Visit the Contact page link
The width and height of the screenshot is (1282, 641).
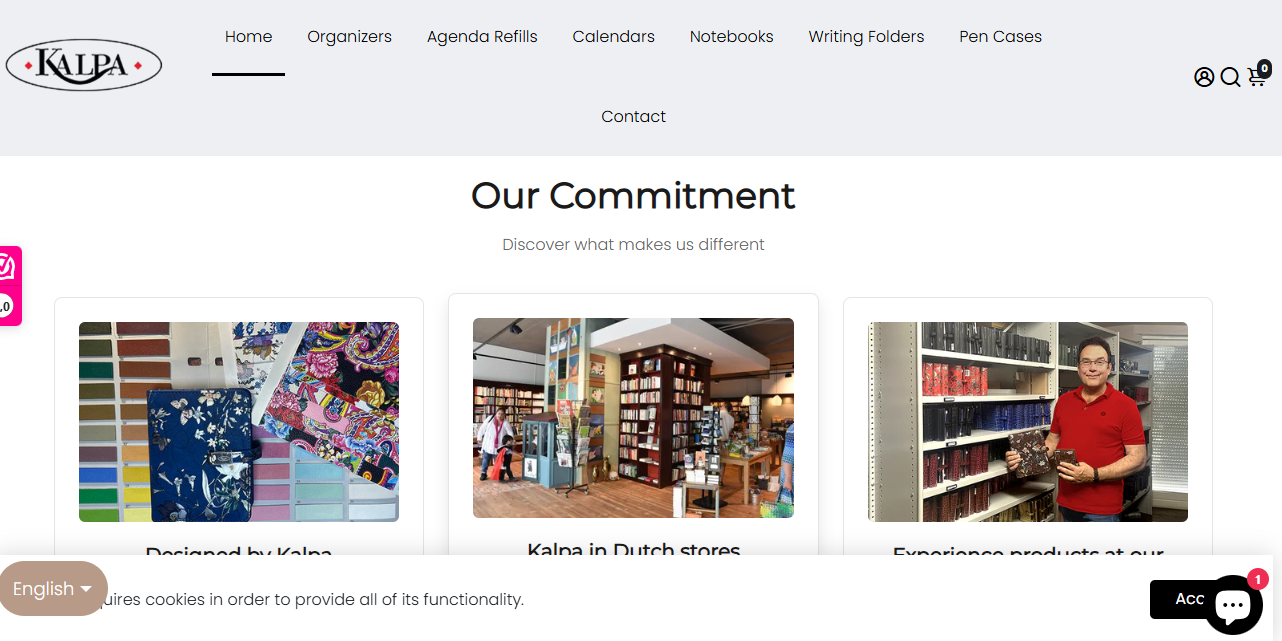coord(633,117)
